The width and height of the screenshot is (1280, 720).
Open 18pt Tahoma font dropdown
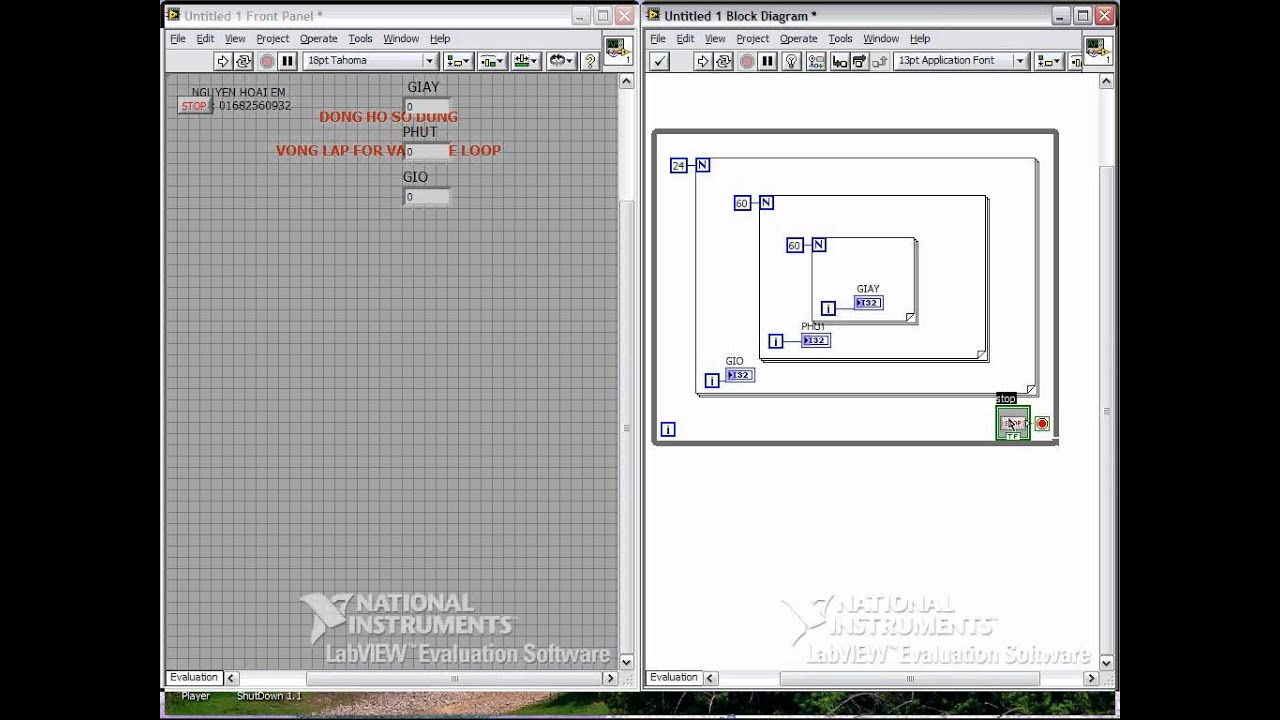371,61
